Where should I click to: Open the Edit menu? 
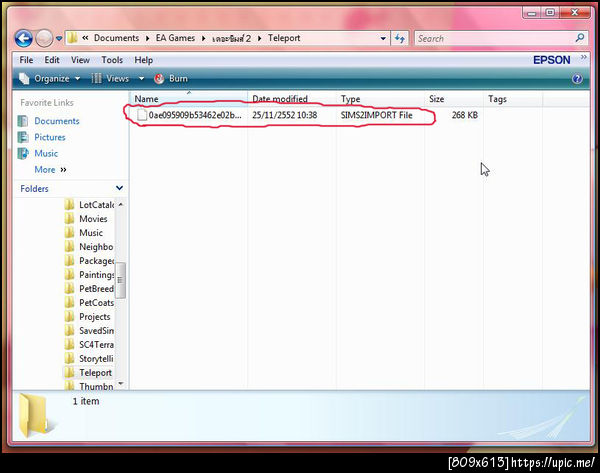click(52, 60)
